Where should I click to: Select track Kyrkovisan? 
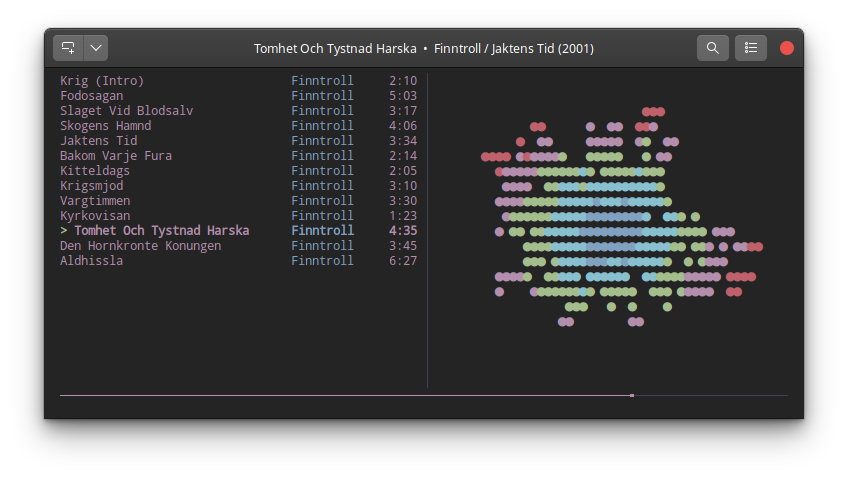click(x=95, y=216)
